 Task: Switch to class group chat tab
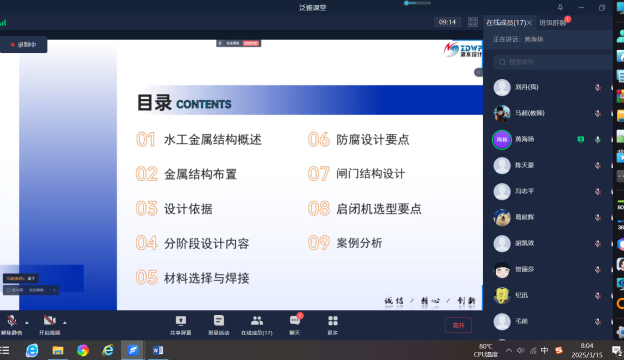click(552, 23)
